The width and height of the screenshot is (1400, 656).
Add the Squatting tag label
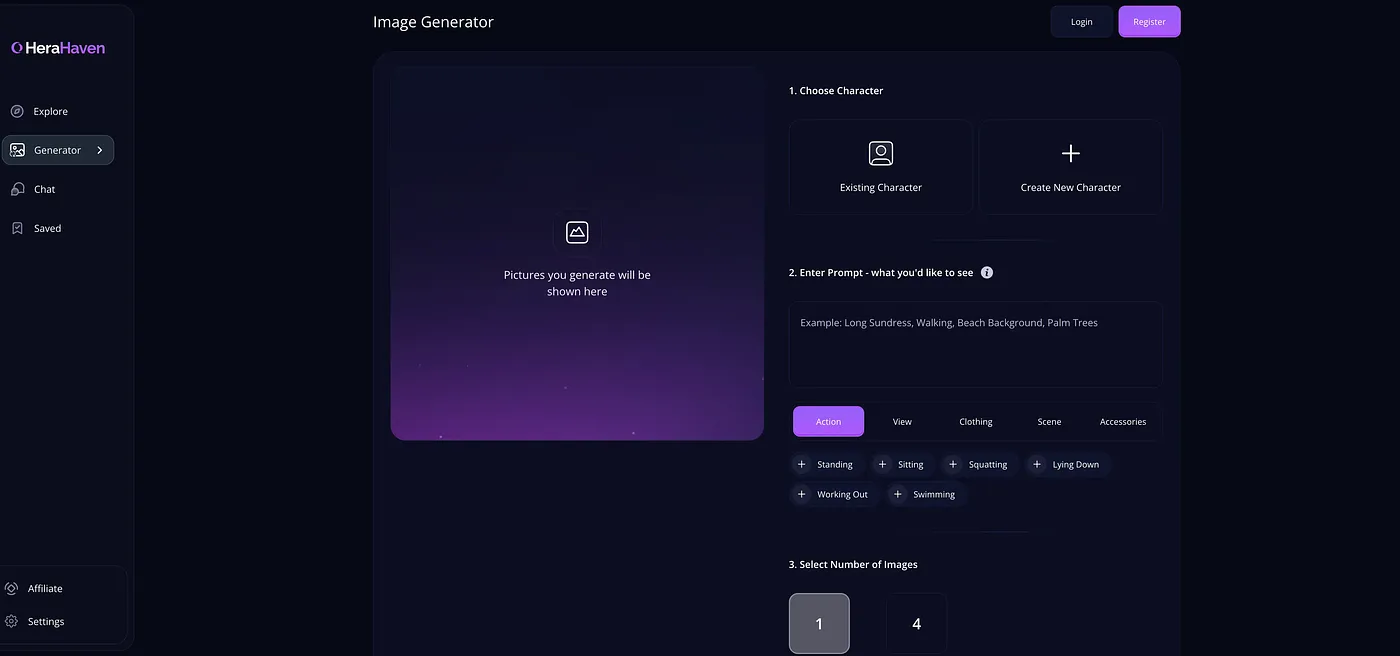988,464
